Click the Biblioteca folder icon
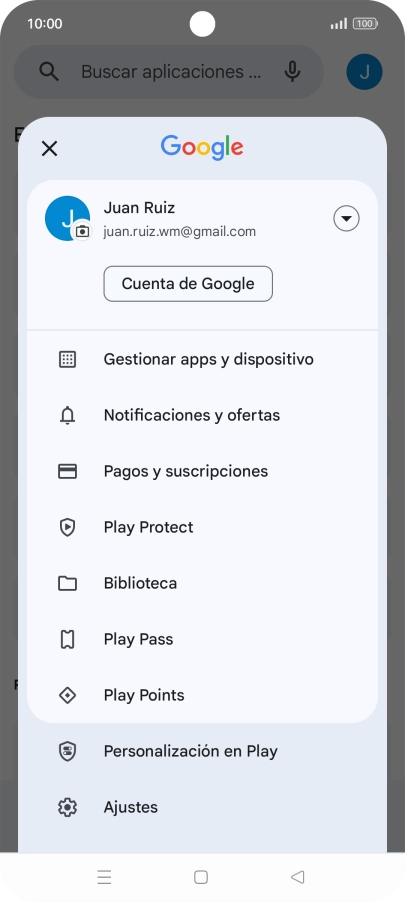405x902 pixels. pos(67,583)
